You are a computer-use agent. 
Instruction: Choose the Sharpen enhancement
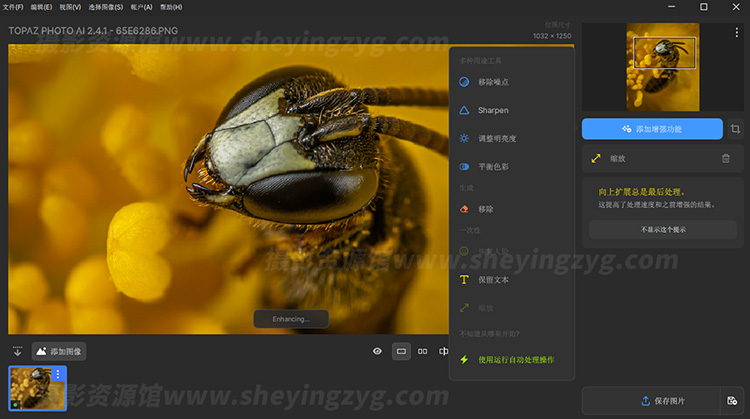point(492,110)
